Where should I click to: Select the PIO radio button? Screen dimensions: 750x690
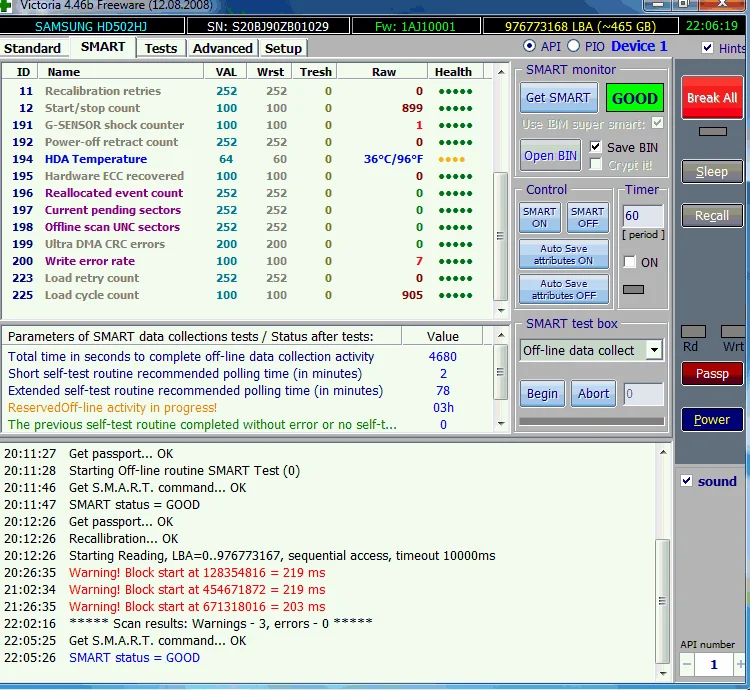click(573, 46)
